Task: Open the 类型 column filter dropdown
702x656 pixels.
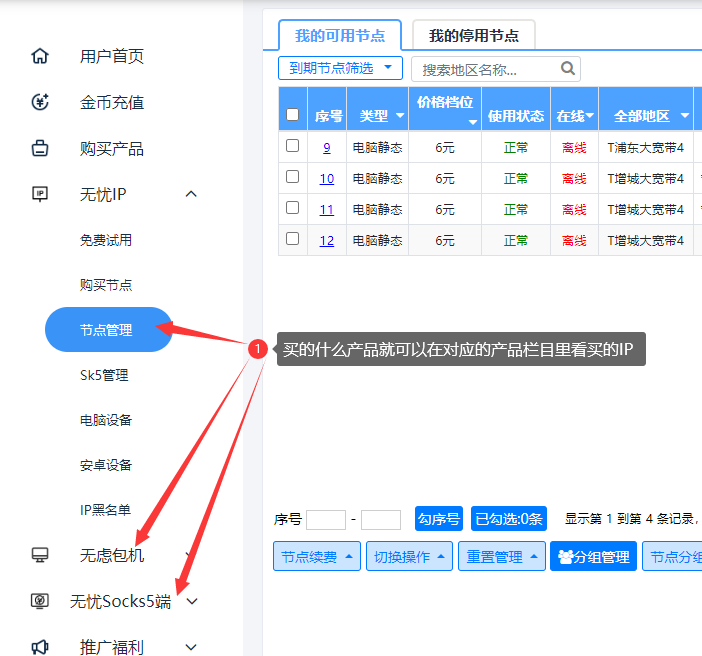Action: 400,116
